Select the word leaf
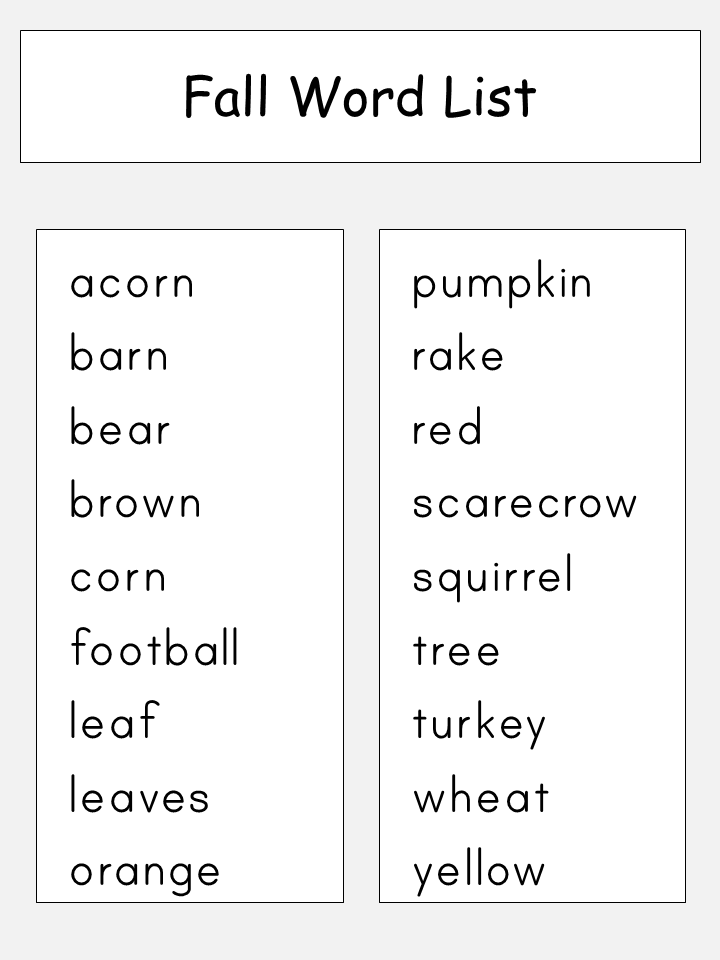 114,720
